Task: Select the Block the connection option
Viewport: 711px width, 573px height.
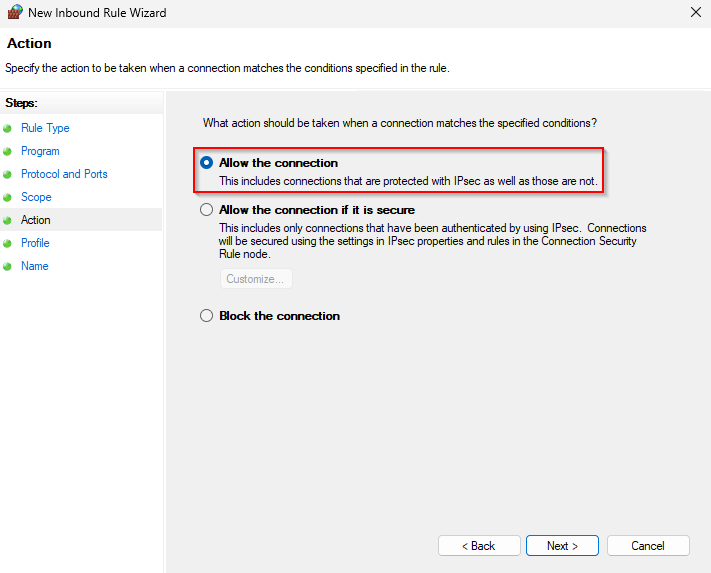Action: (x=207, y=316)
